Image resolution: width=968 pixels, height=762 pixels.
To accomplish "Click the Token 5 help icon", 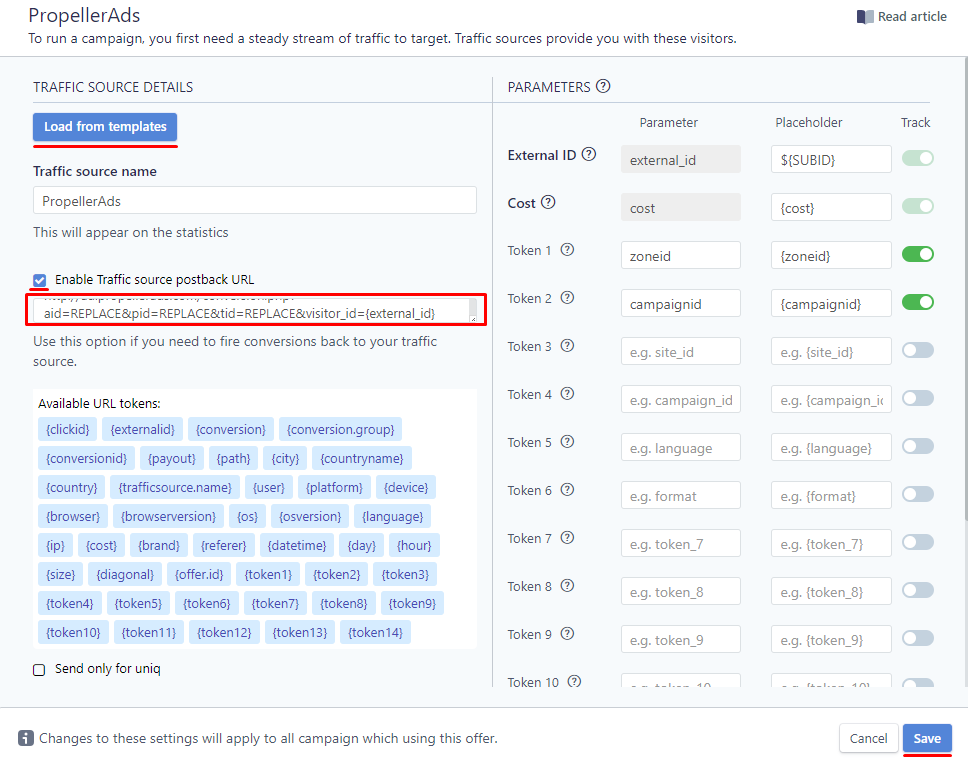I will tap(567, 442).
